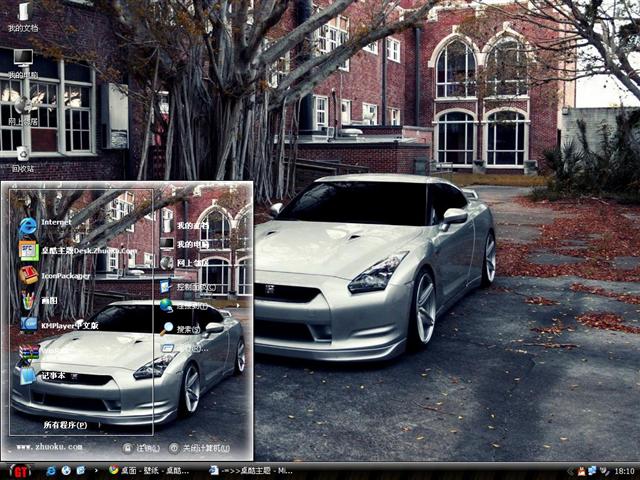Click the network computers tray icon

pyautogui.click(x=592, y=471)
